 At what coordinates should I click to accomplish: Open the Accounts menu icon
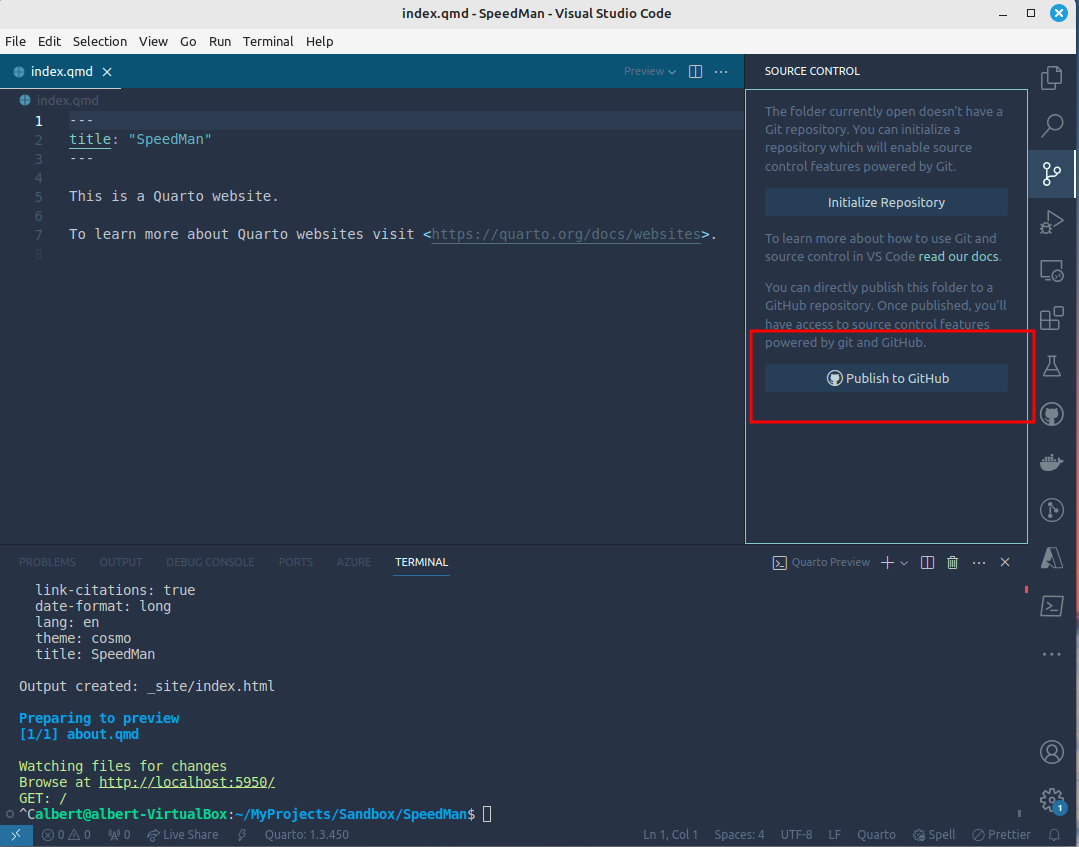point(1051,752)
